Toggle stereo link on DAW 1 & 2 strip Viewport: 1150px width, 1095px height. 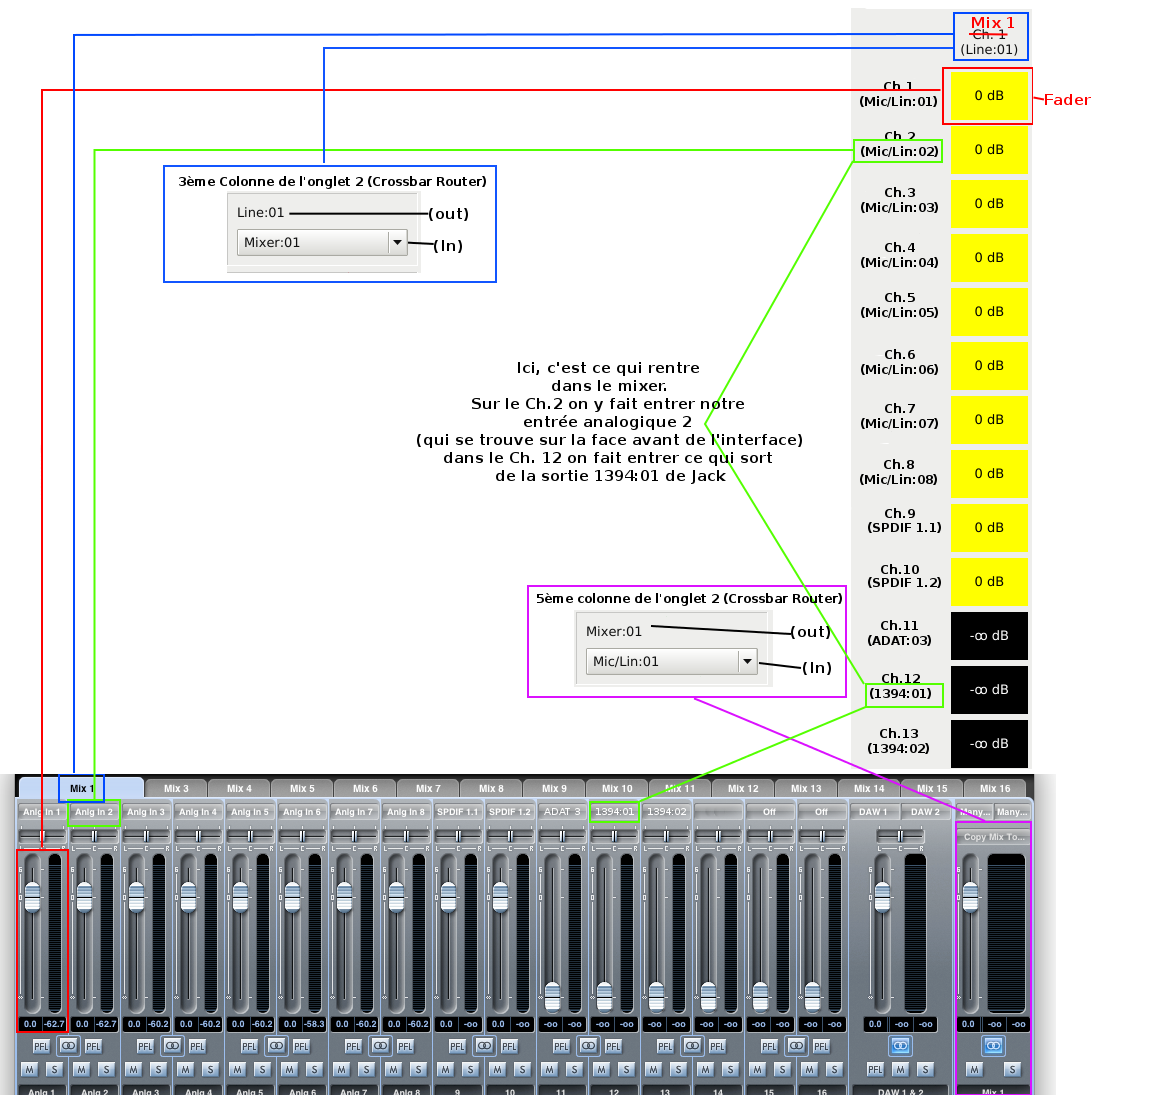coord(901,1046)
